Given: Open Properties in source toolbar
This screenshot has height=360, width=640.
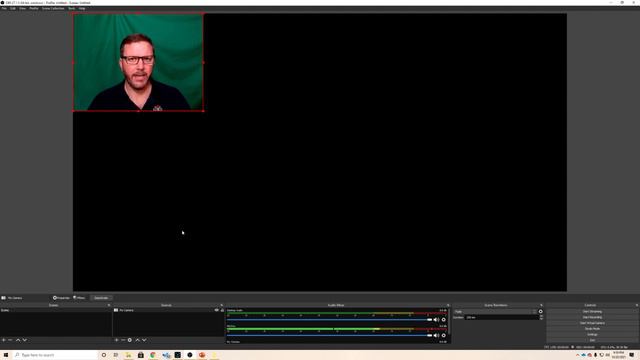Looking at the screenshot, I should pyautogui.click(x=61, y=298).
